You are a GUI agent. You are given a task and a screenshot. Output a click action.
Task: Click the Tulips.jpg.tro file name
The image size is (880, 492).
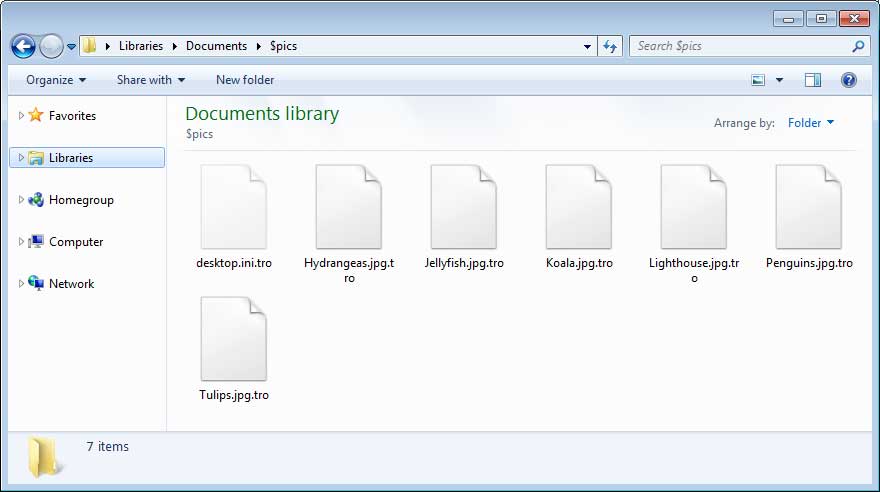pyautogui.click(x=234, y=395)
